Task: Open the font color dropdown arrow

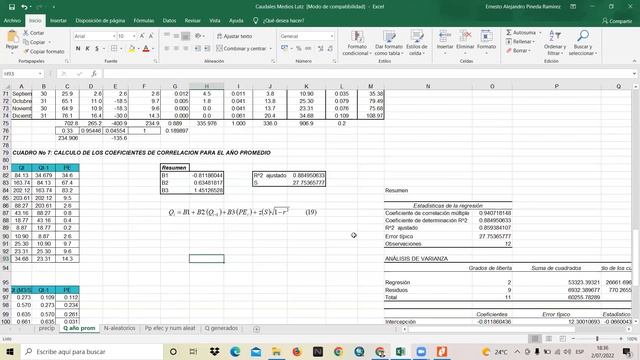Action: tap(153, 49)
